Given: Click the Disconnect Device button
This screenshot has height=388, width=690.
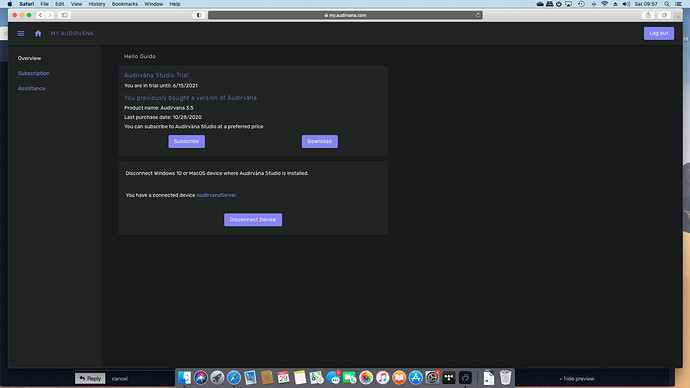Looking at the screenshot, I should 253,220.
